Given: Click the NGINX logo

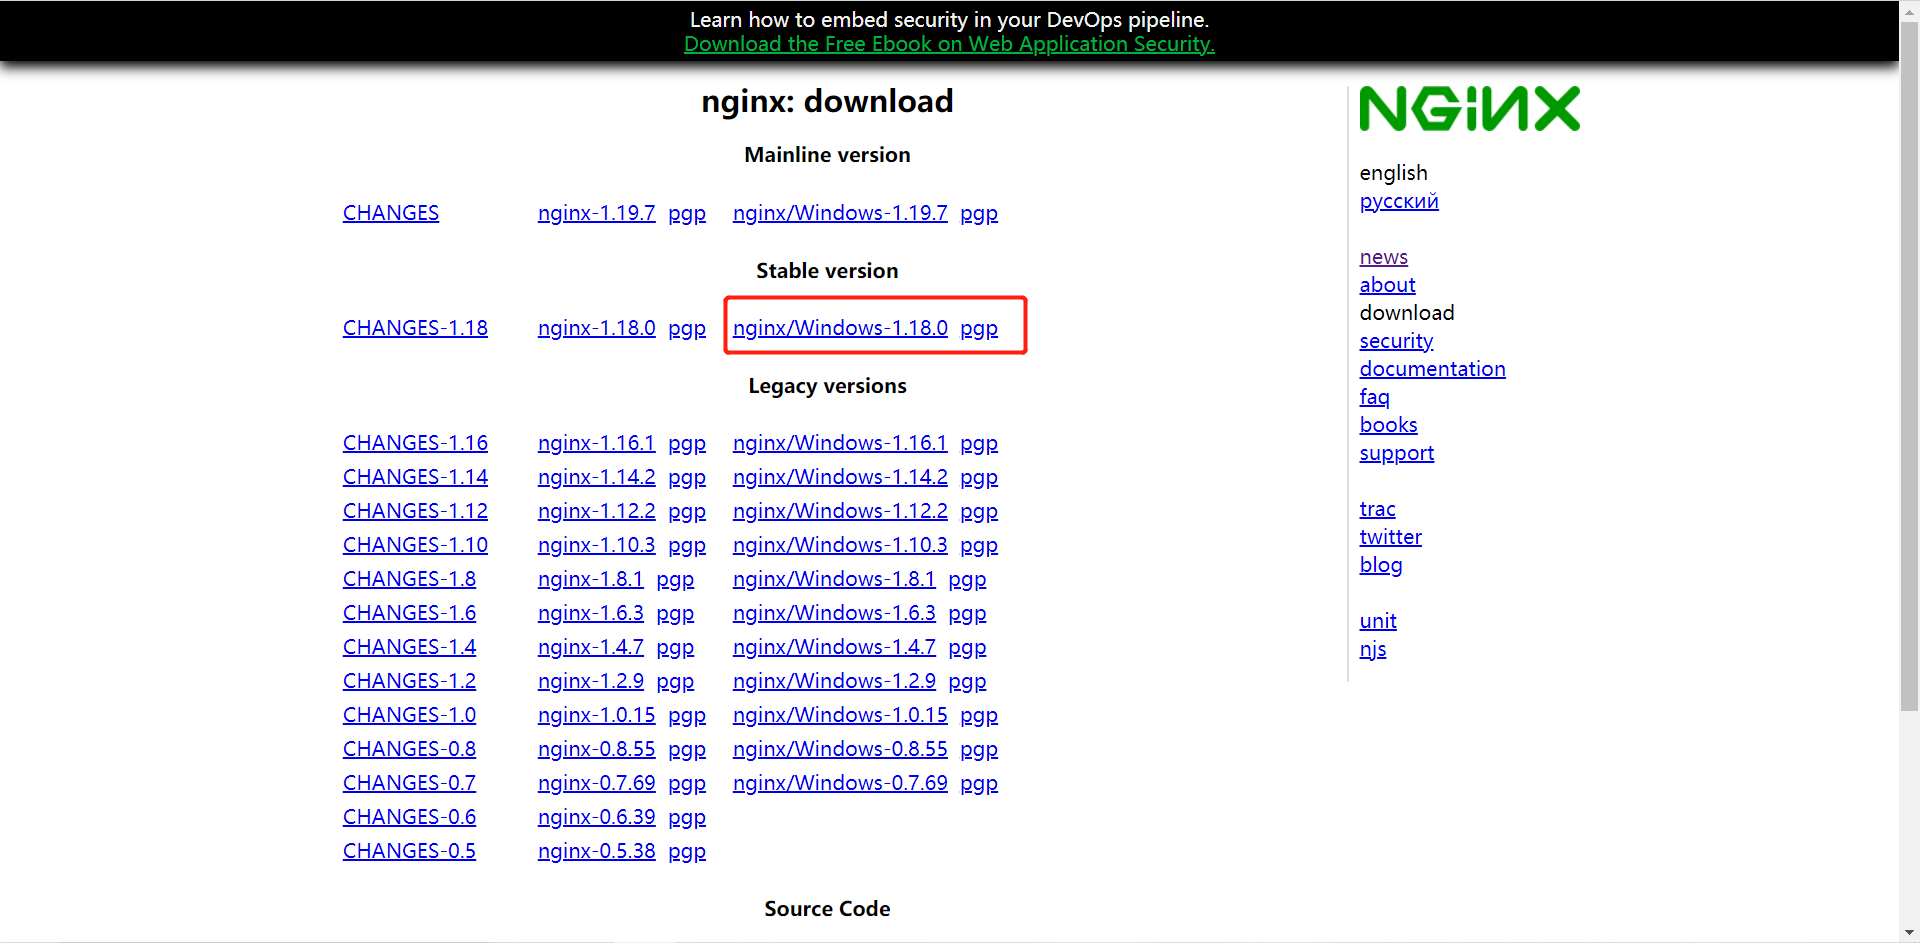Looking at the screenshot, I should pos(1469,109).
